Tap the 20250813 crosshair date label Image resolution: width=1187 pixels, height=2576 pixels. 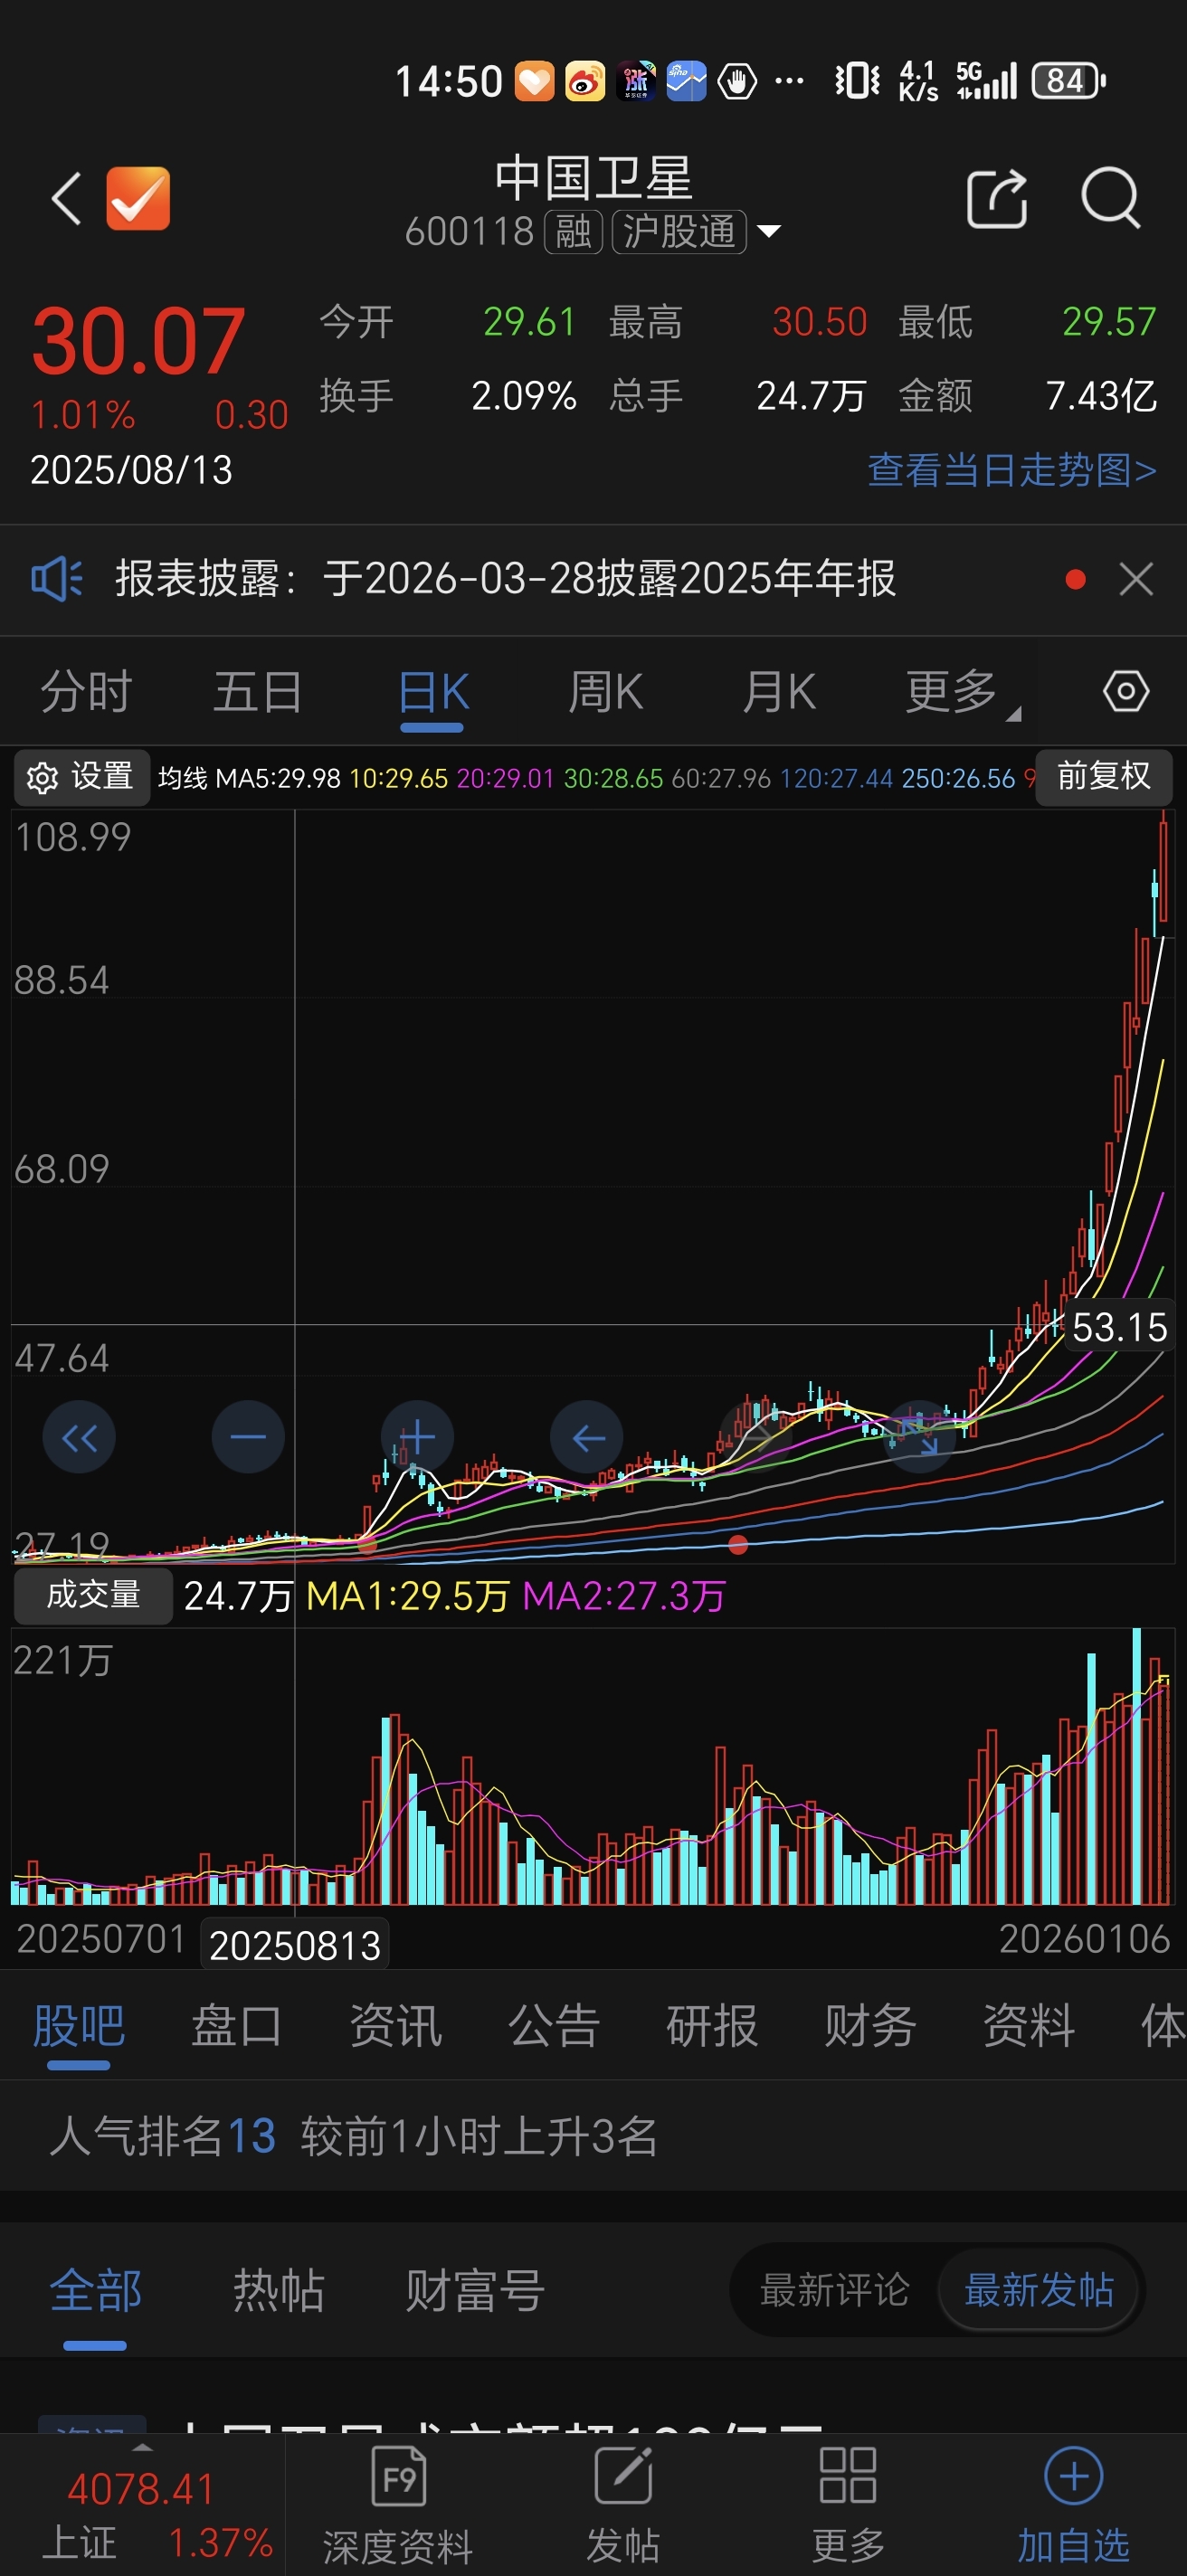click(295, 1945)
